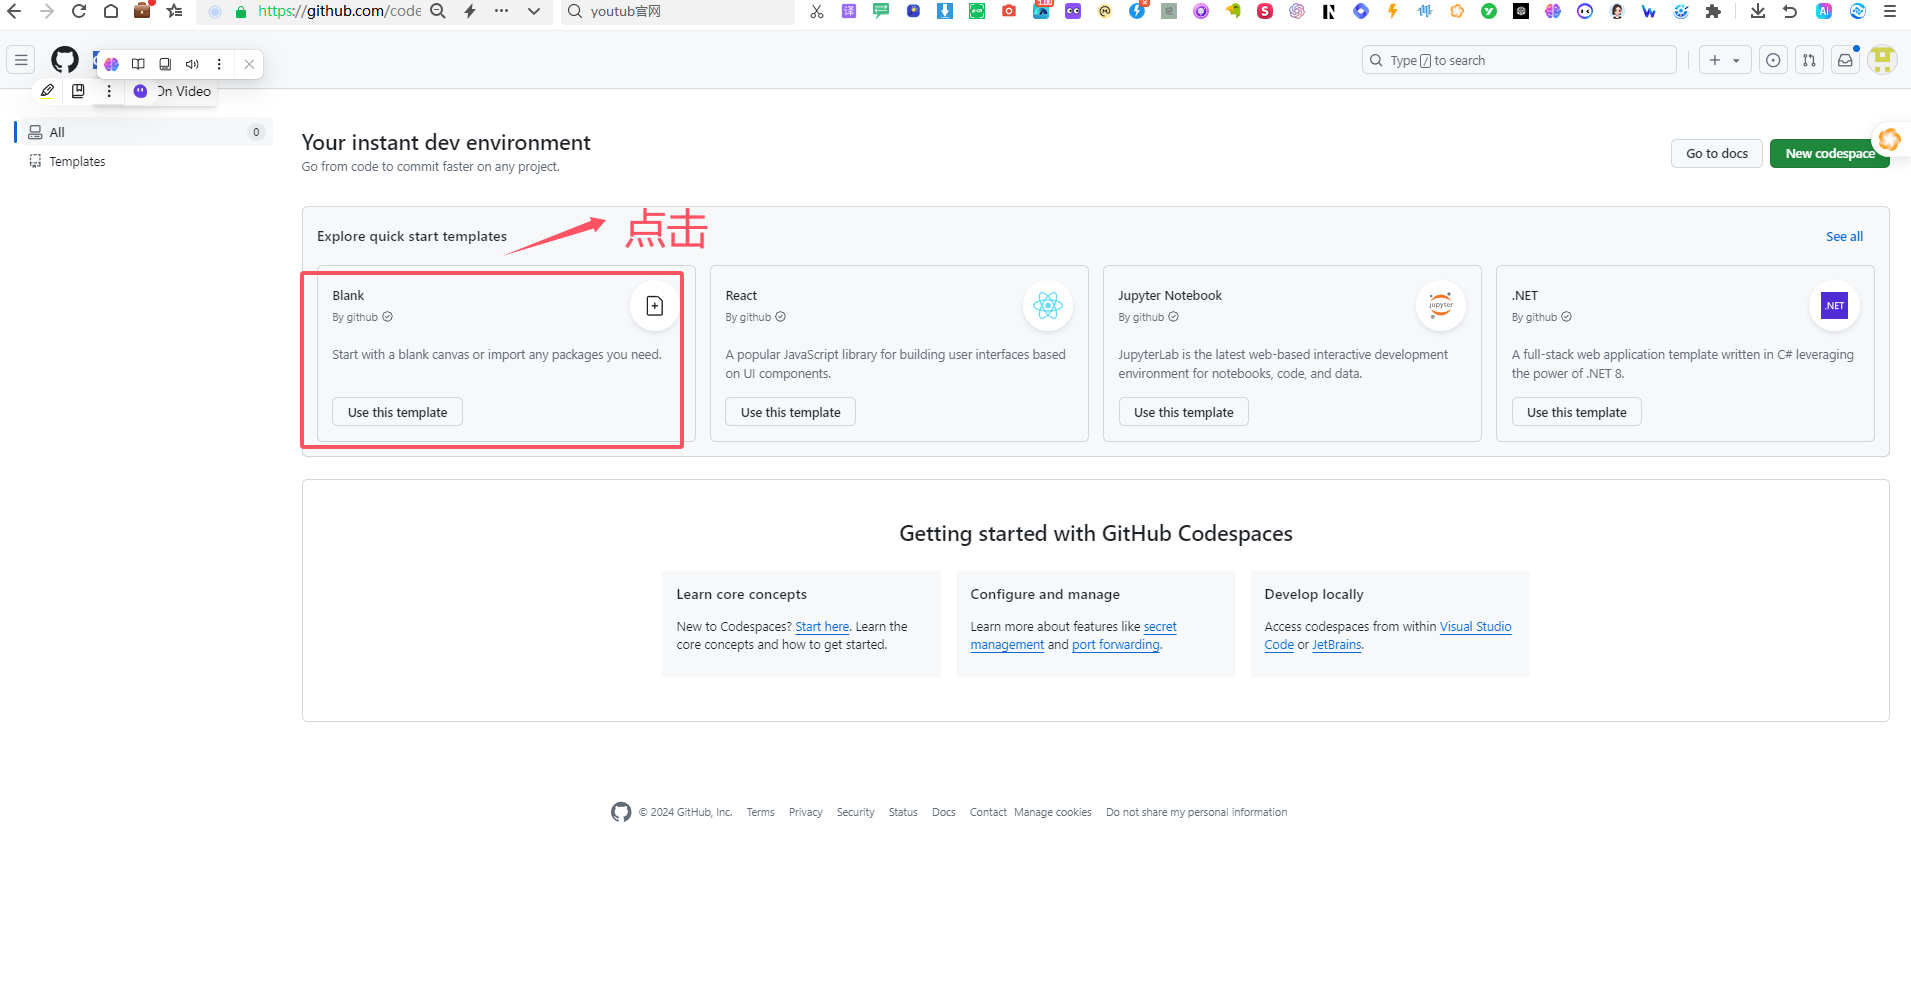
Task: Click the speaker read-aloud icon in floating toolbar
Action: pos(192,64)
